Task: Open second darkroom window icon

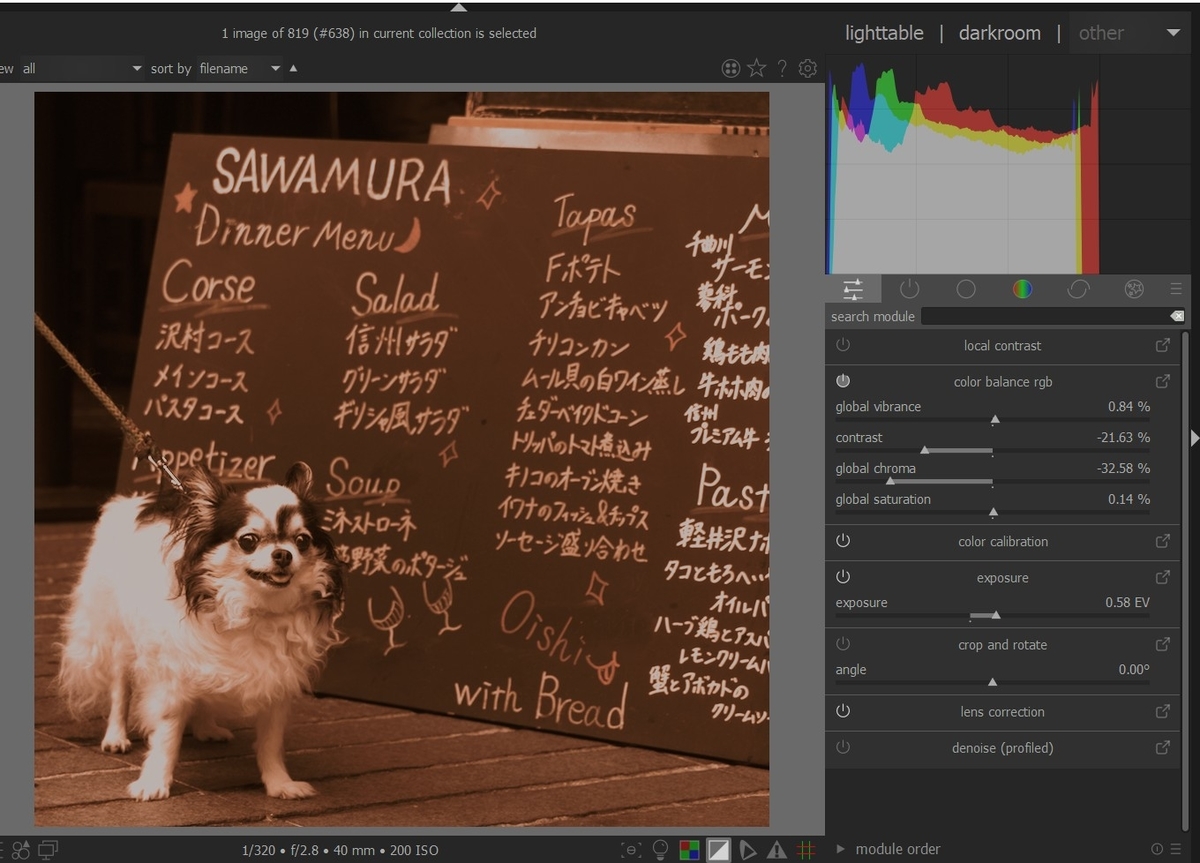Action: 48,850
